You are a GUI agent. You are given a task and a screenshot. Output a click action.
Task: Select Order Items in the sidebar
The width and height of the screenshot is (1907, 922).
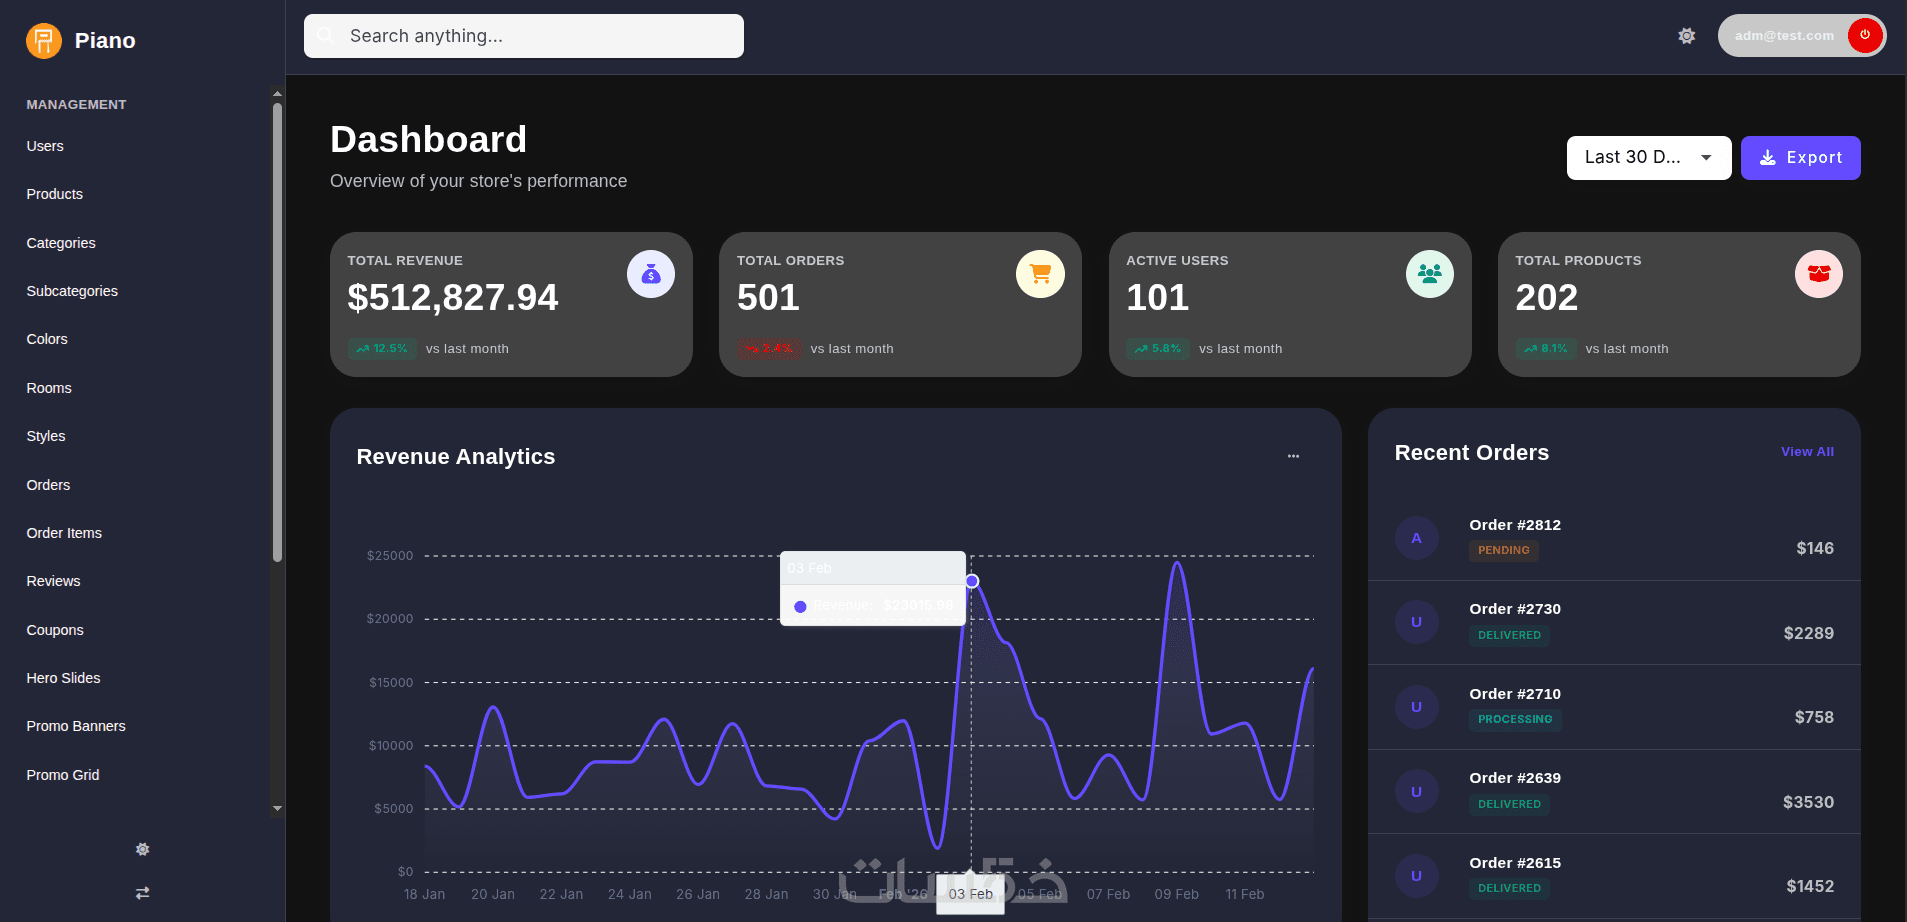coord(64,533)
